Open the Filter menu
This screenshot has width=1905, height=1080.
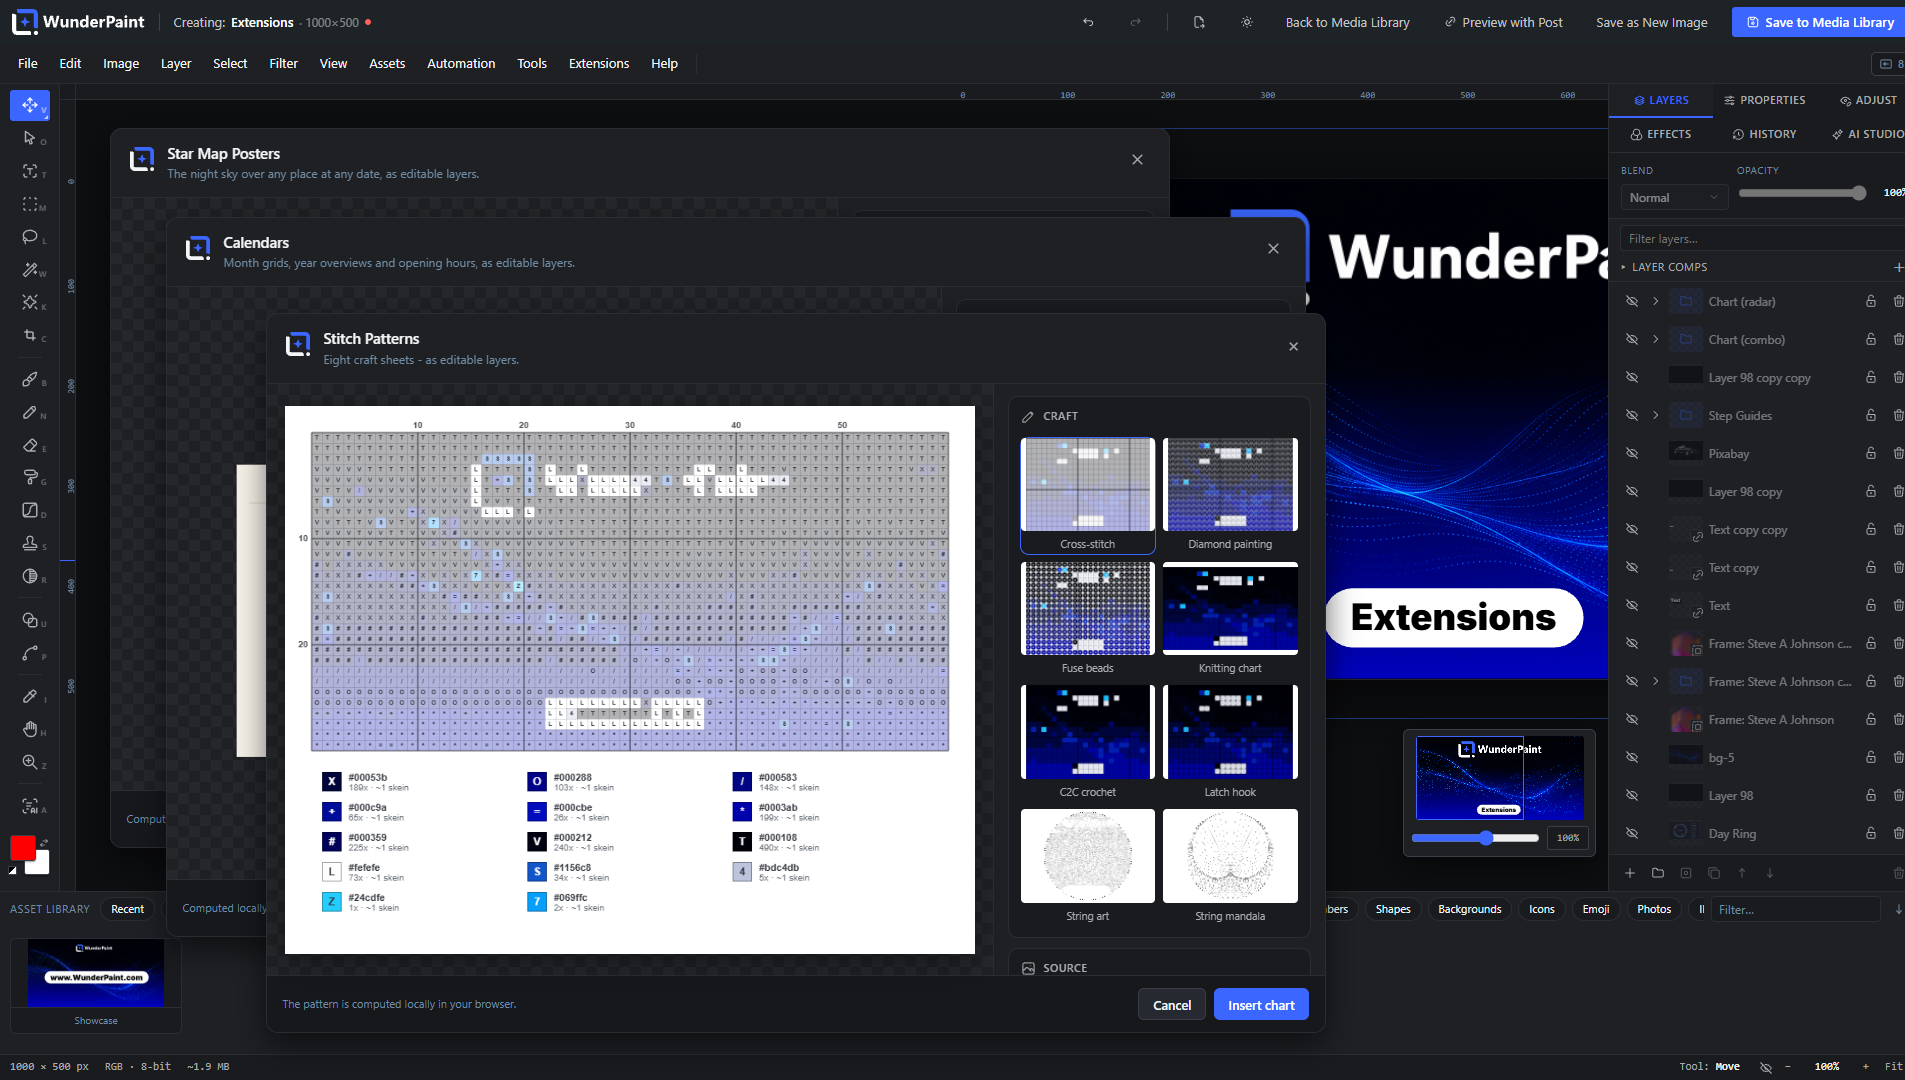tap(283, 63)
